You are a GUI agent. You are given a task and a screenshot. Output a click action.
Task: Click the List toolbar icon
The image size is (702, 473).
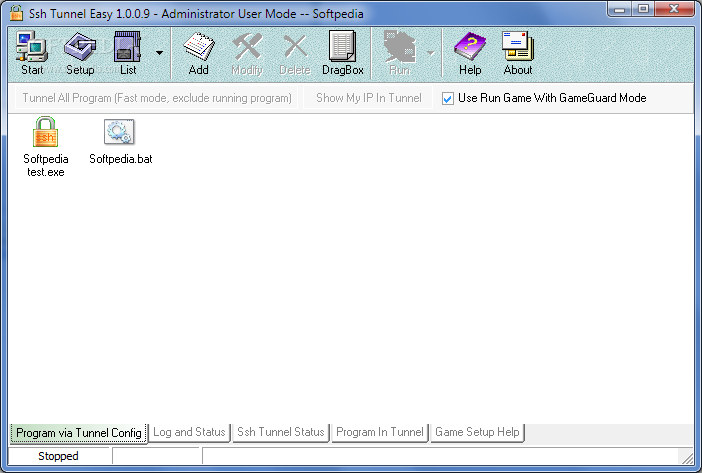point(128,53)
